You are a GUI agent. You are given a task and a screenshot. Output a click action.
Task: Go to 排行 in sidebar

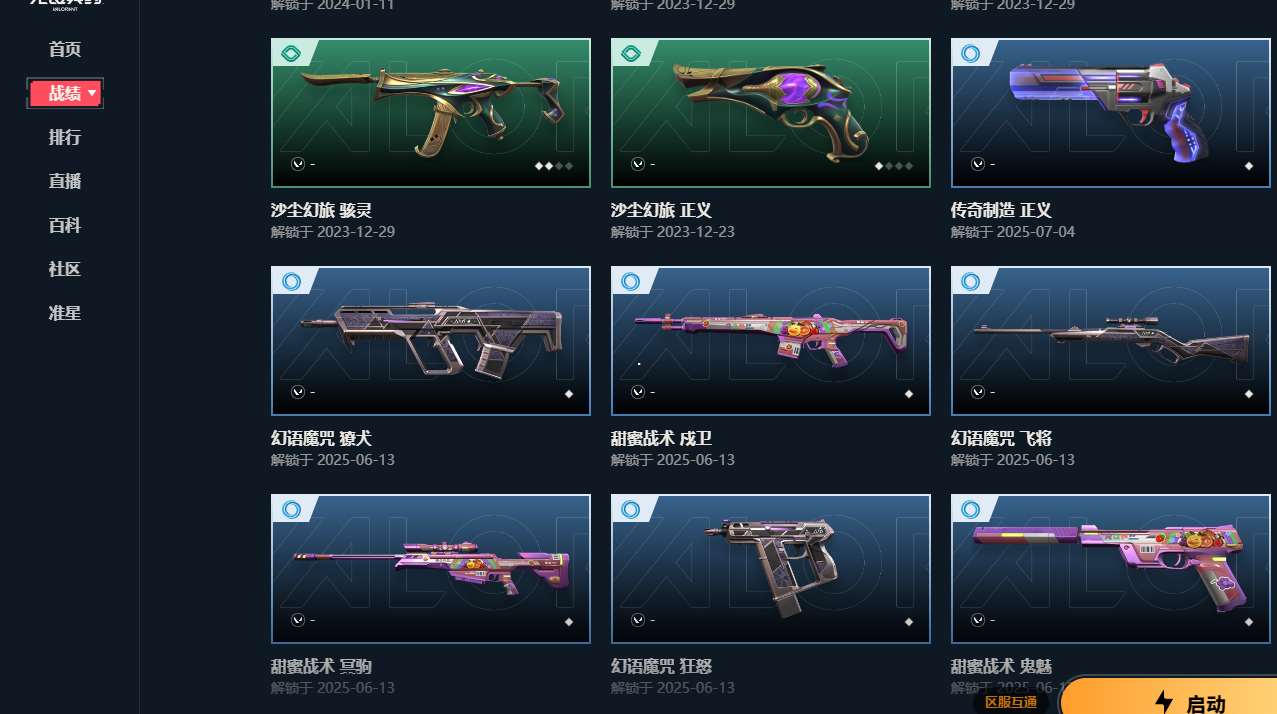[65, 137]
